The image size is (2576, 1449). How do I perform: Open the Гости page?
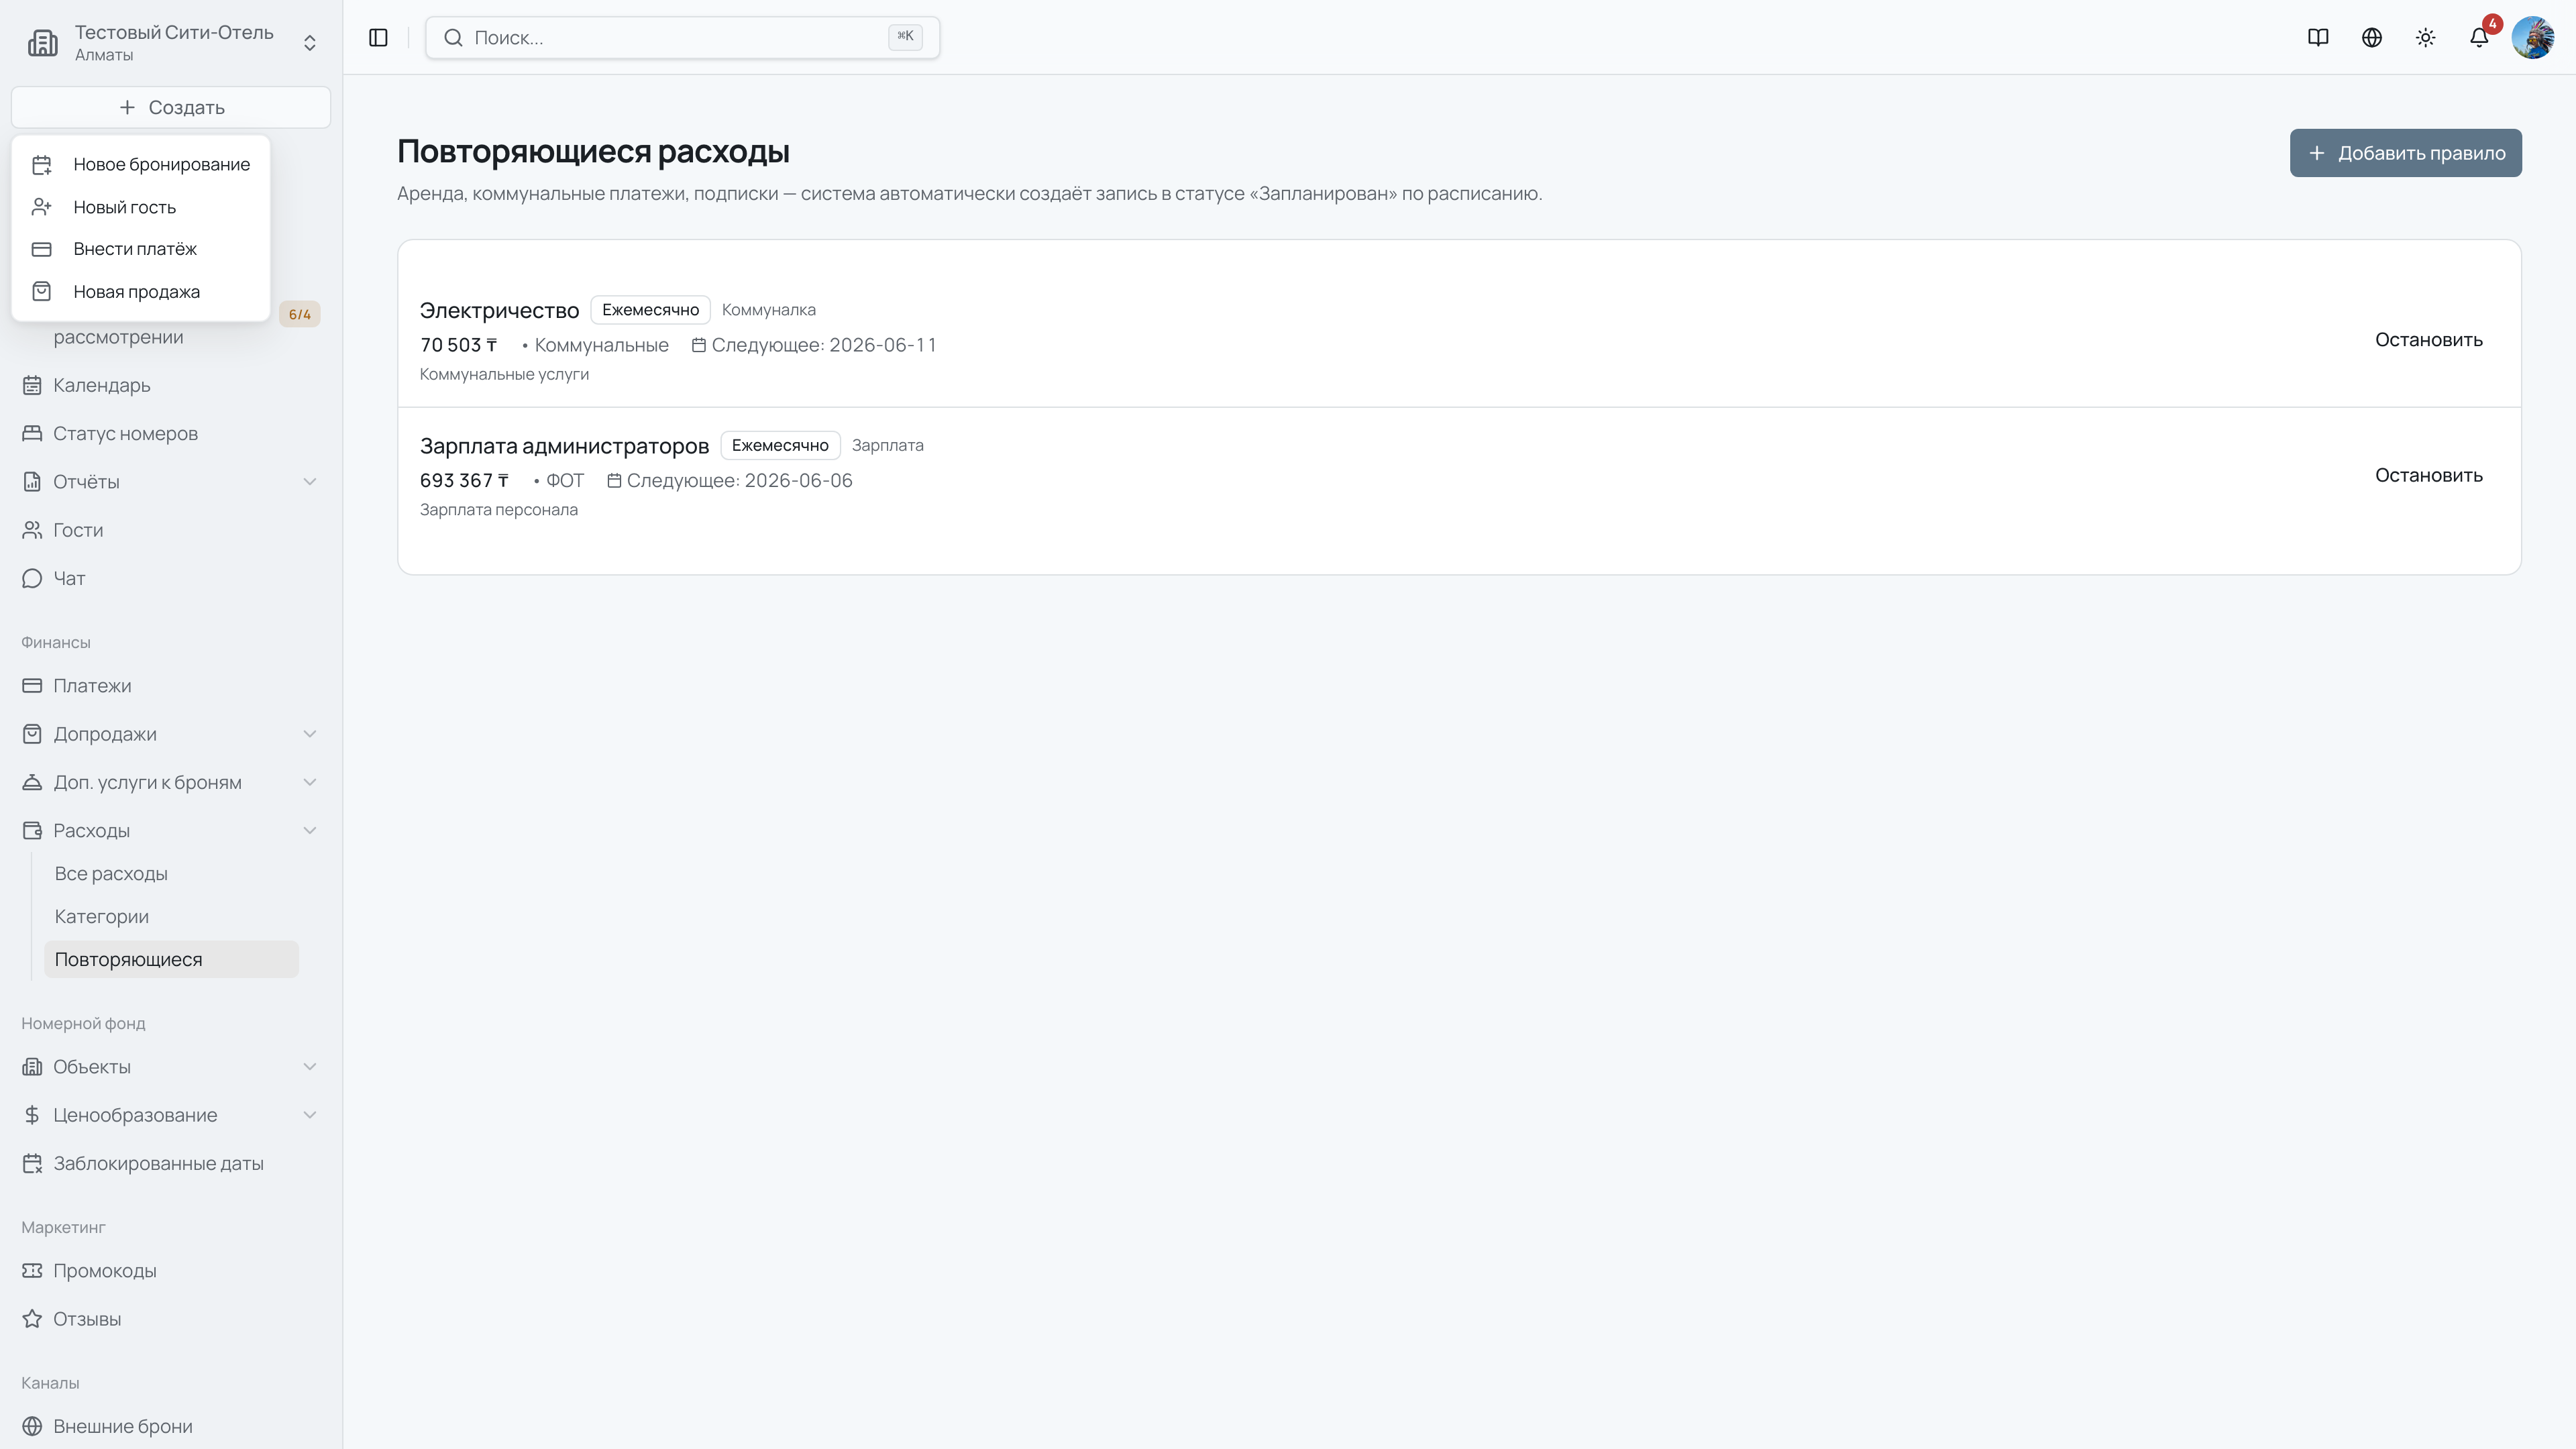[171, 530]
